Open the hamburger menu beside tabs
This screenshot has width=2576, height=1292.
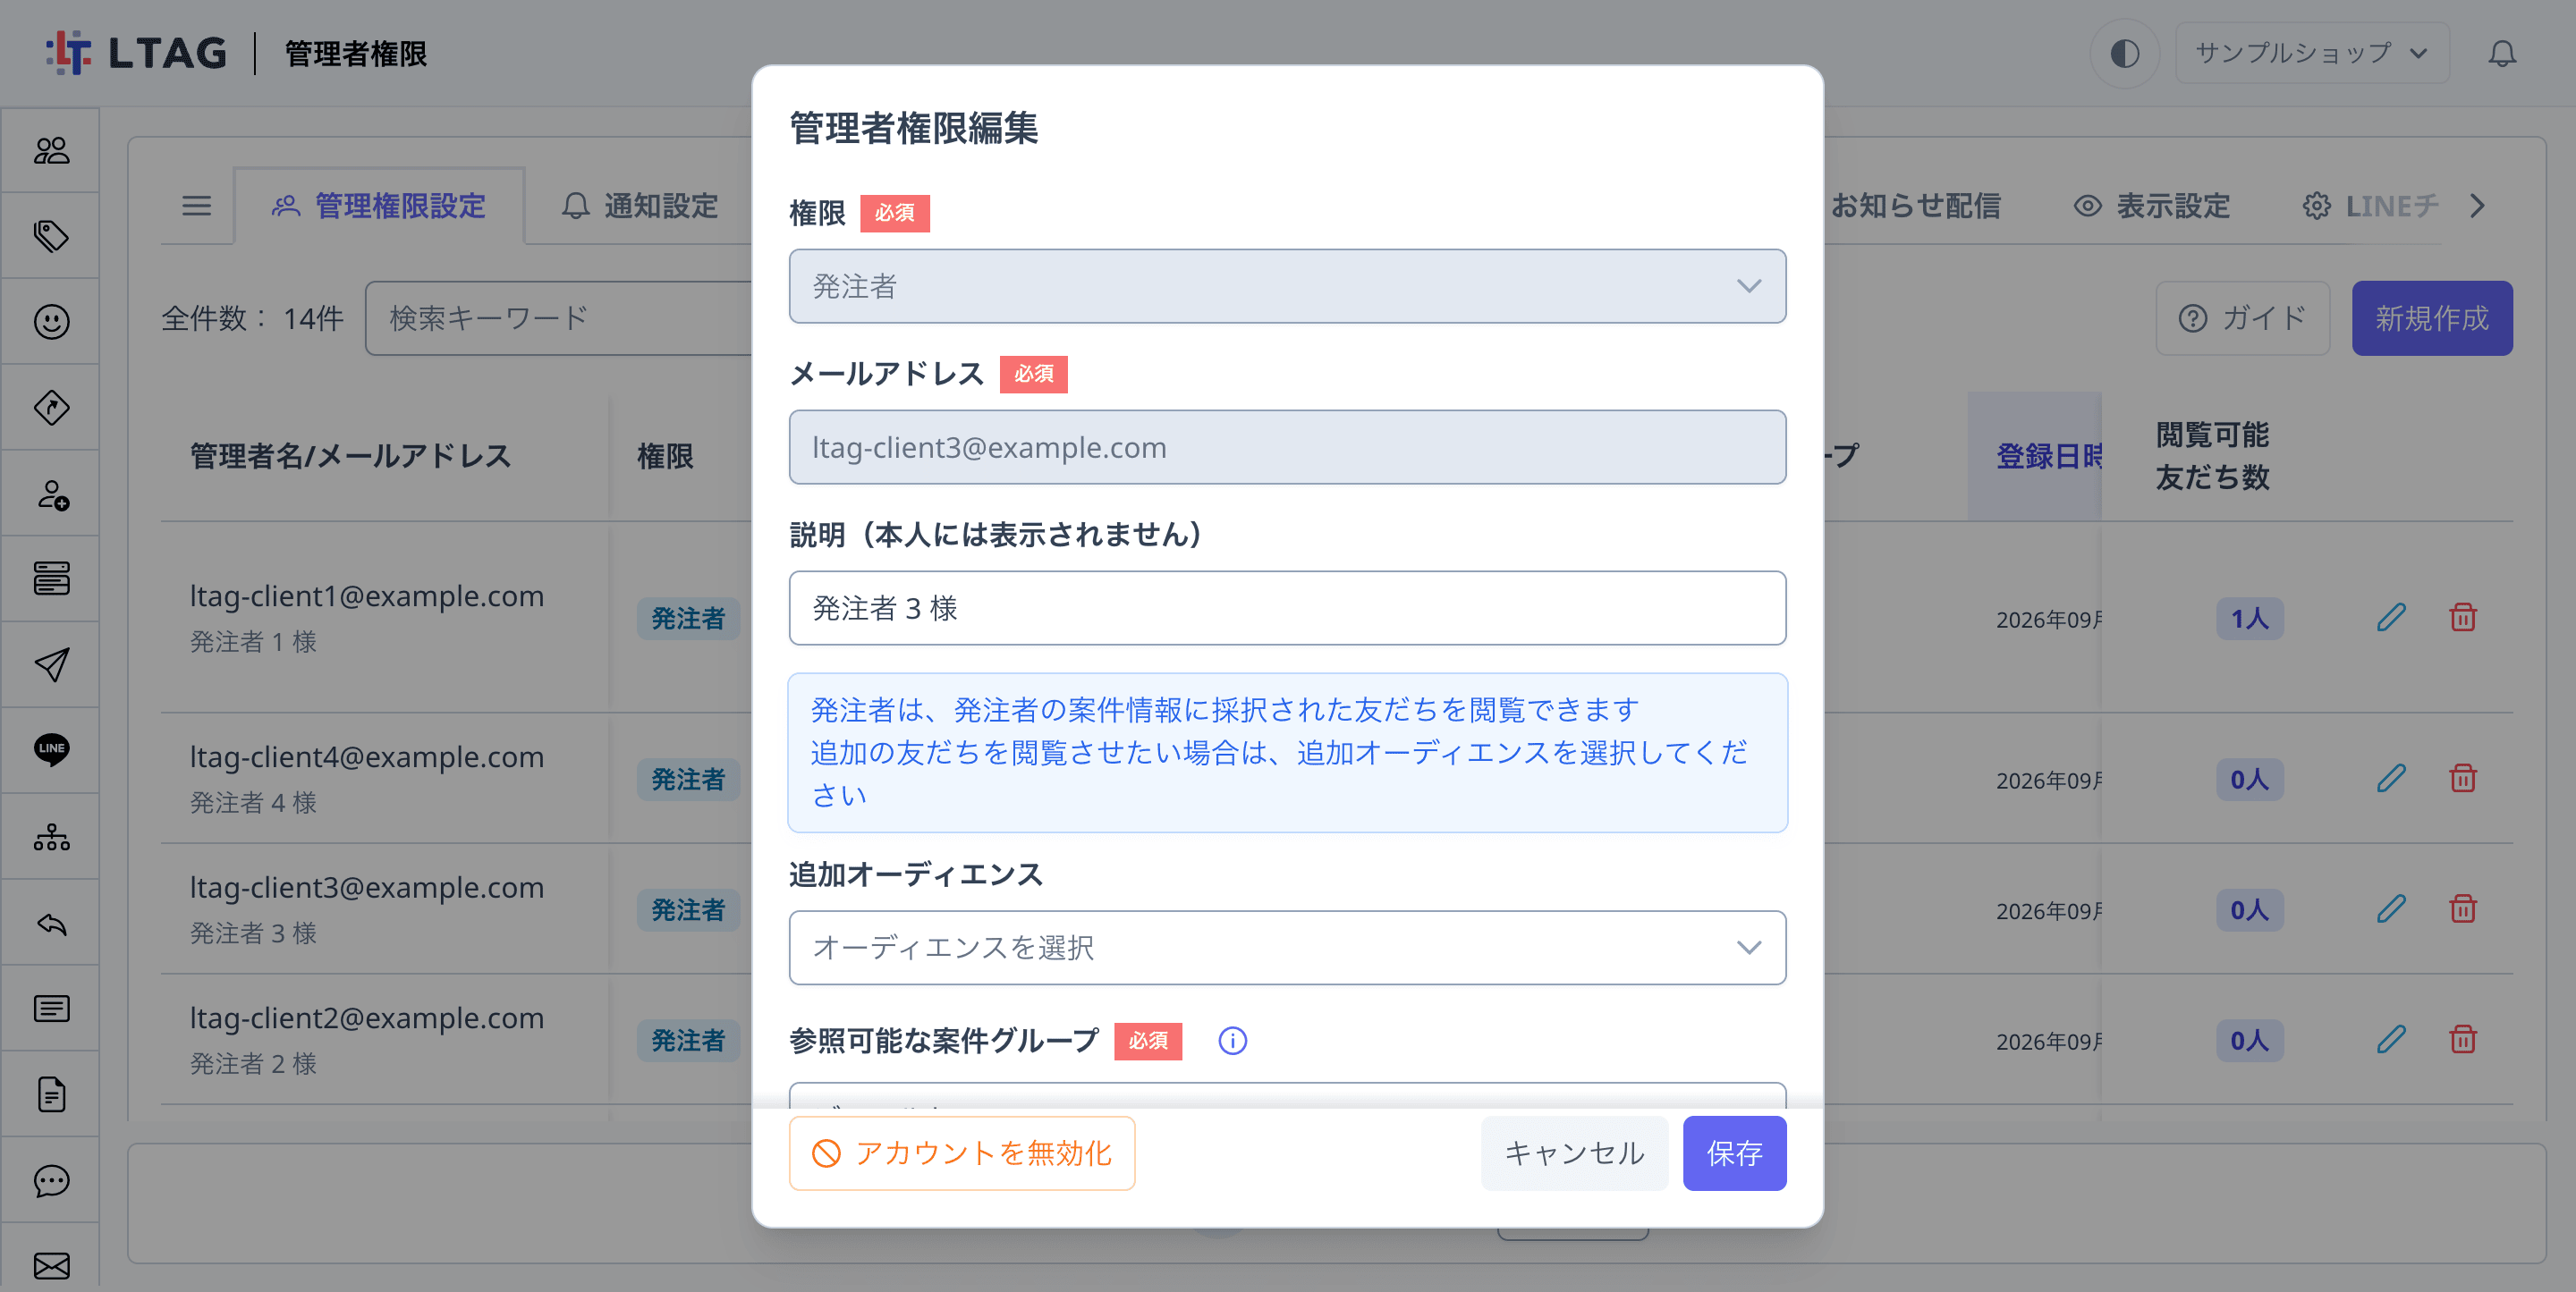click(x=196, y=206)
